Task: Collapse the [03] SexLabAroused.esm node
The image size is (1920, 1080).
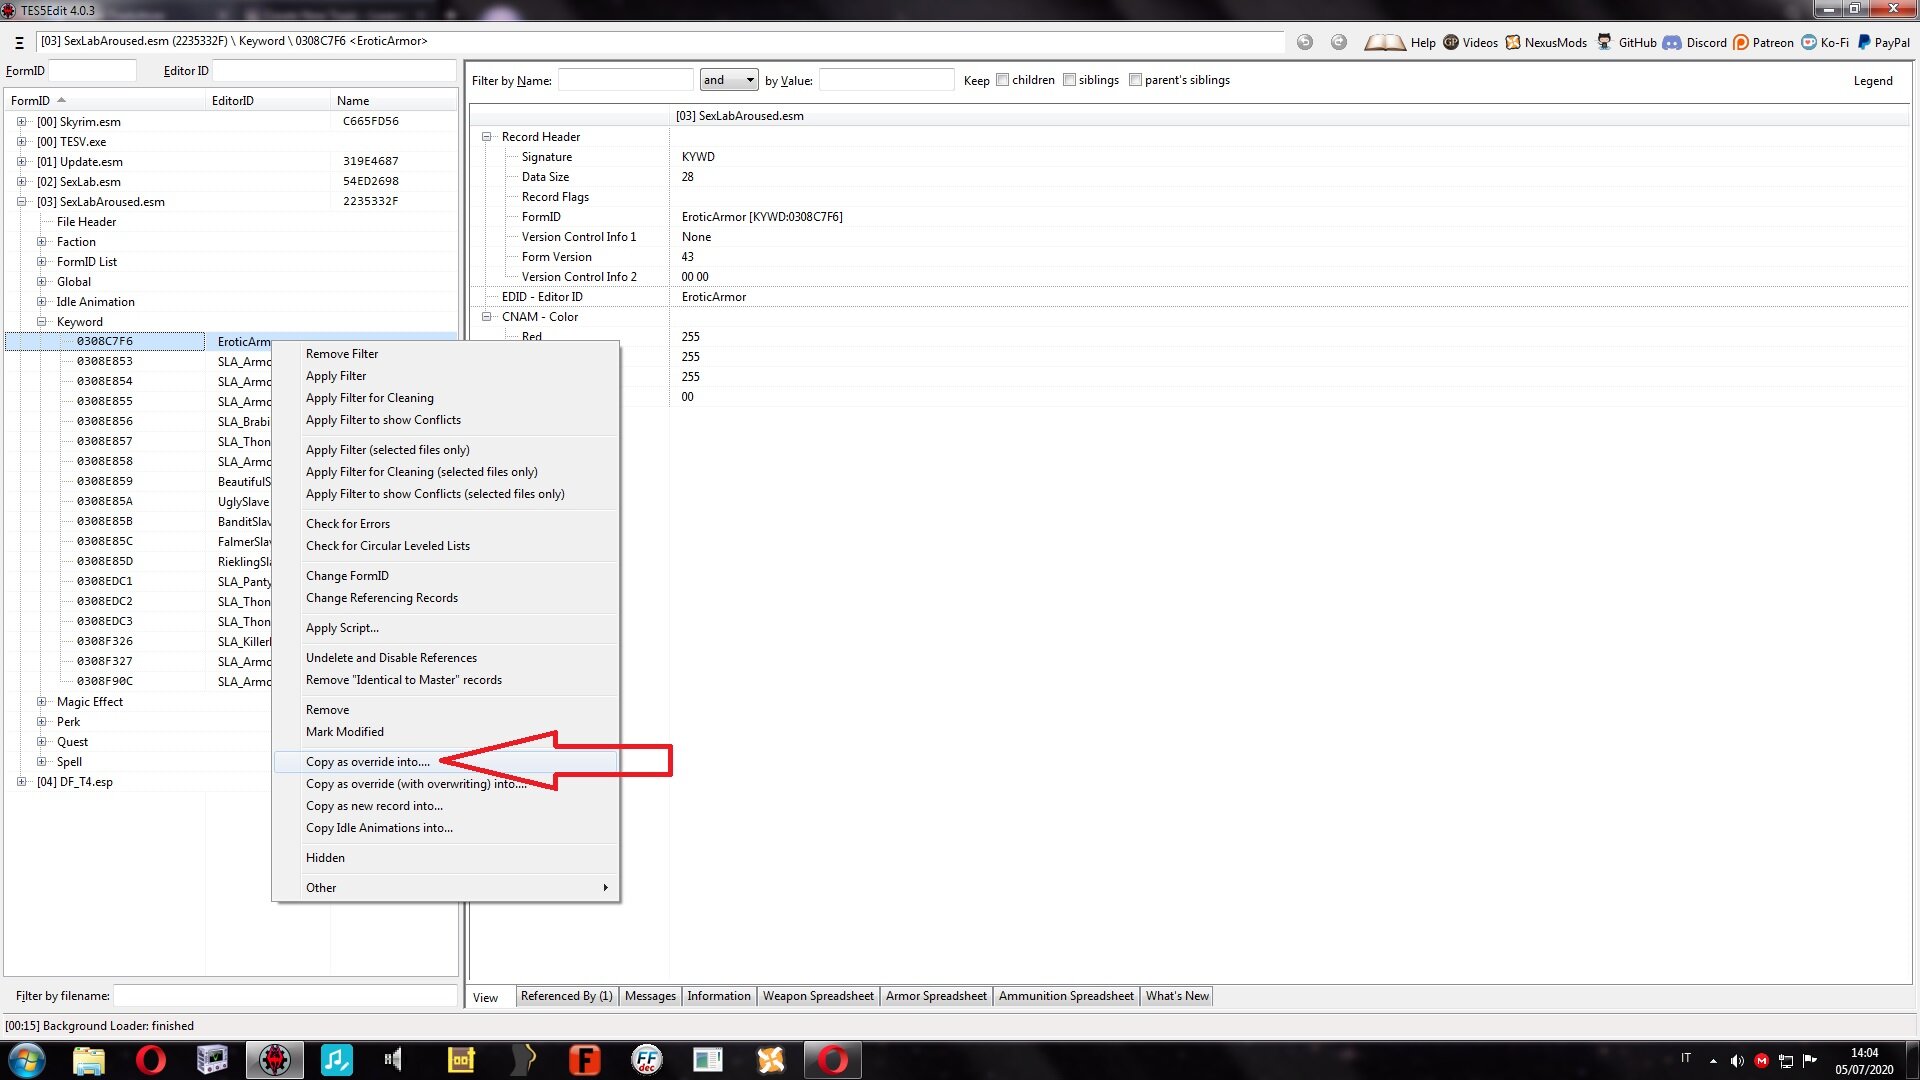Action: click(x=21, y=202)
